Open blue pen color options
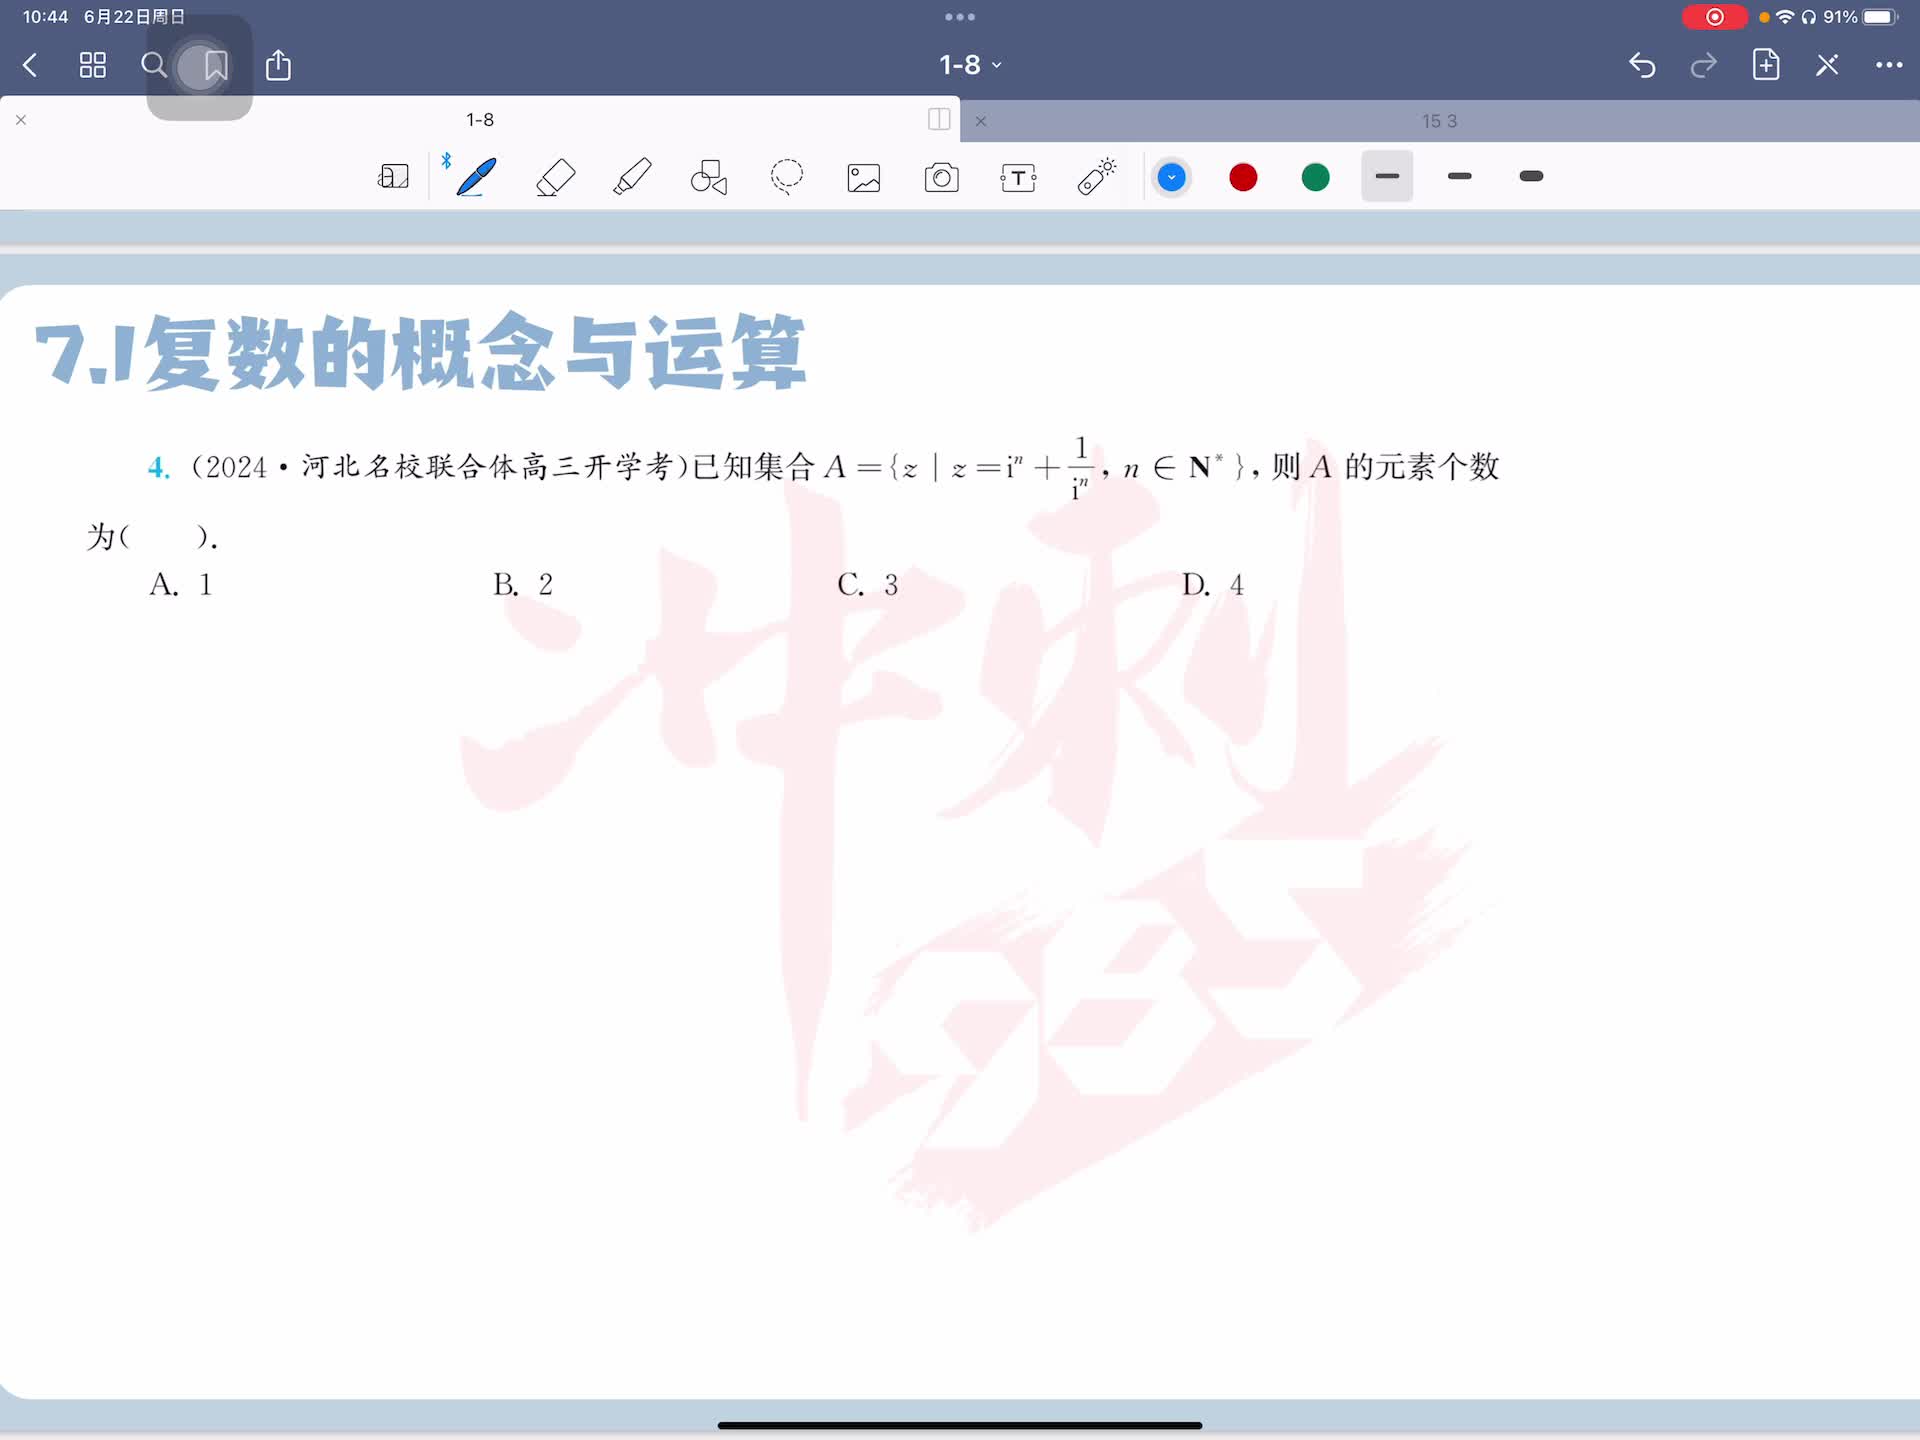1920x1440 pixels. tap(1171, 178)
